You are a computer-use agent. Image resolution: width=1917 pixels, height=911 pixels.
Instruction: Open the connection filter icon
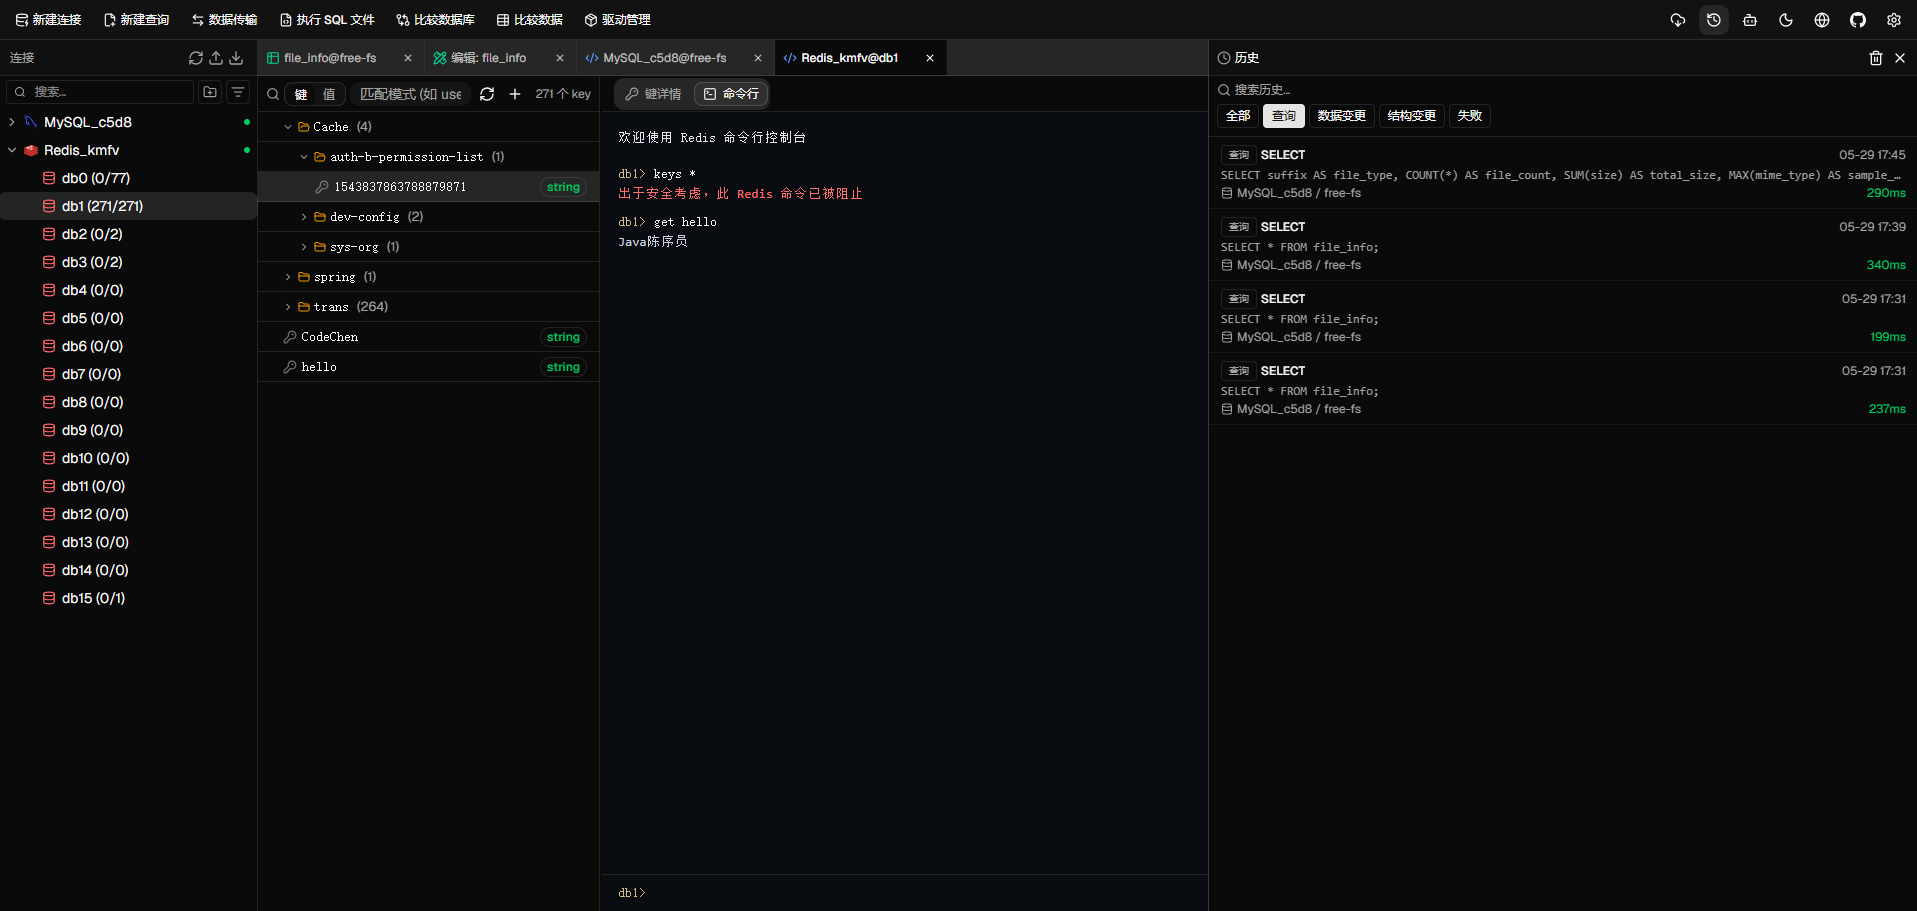click(x=238, y=92)
